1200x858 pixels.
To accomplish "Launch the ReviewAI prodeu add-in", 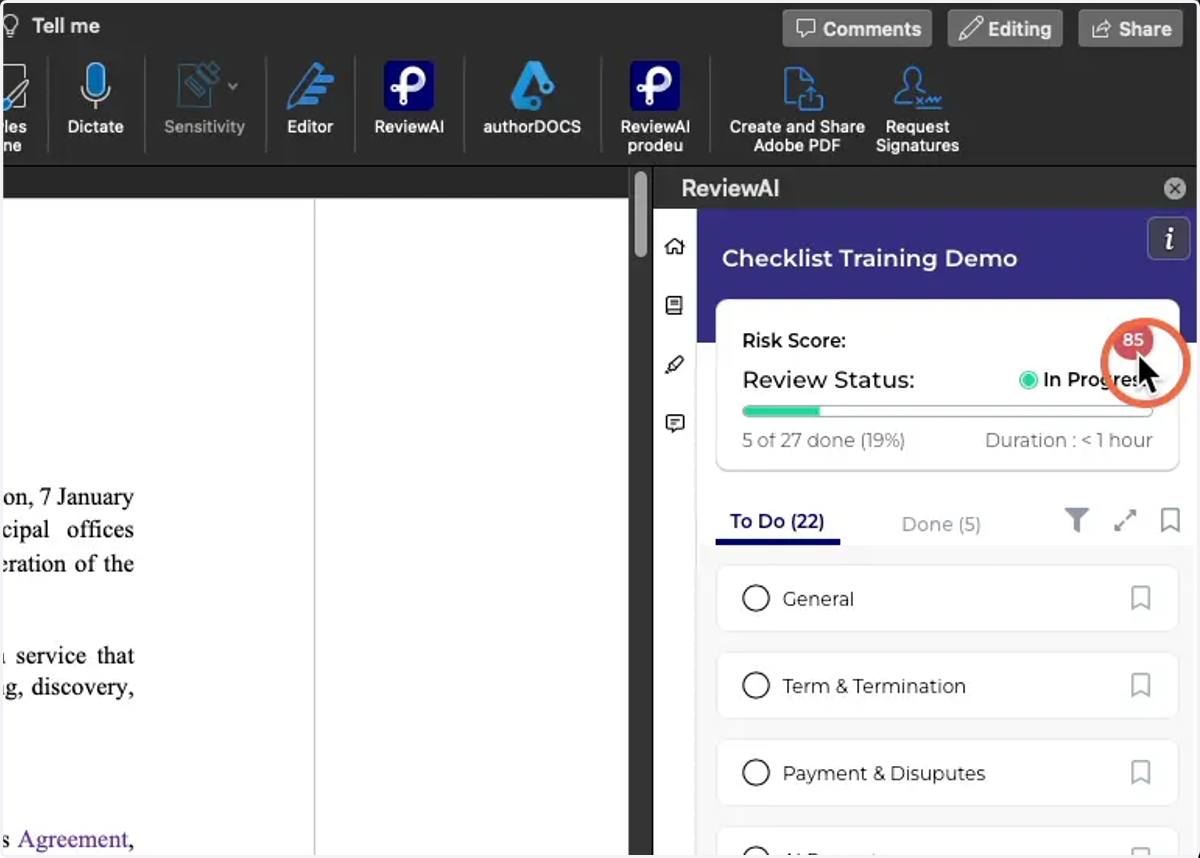I will [655, 107].
